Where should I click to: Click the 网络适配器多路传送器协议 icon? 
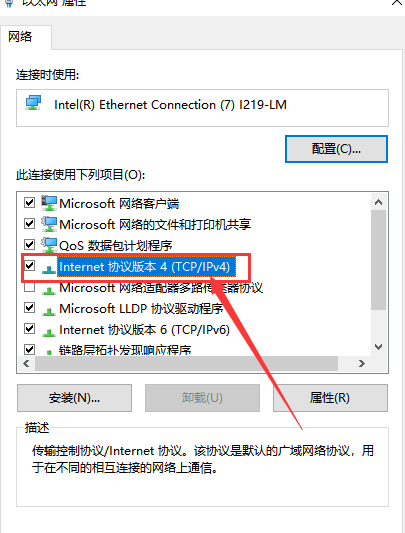tap(49, 290)
